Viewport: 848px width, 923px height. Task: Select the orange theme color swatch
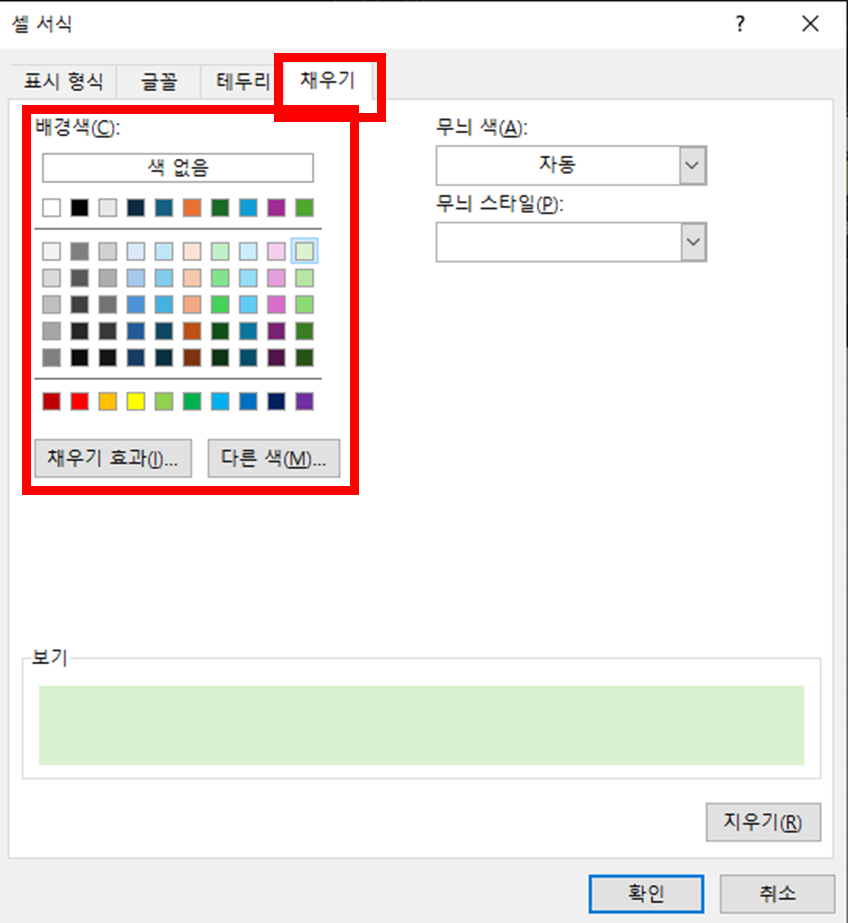coord(191,207)
